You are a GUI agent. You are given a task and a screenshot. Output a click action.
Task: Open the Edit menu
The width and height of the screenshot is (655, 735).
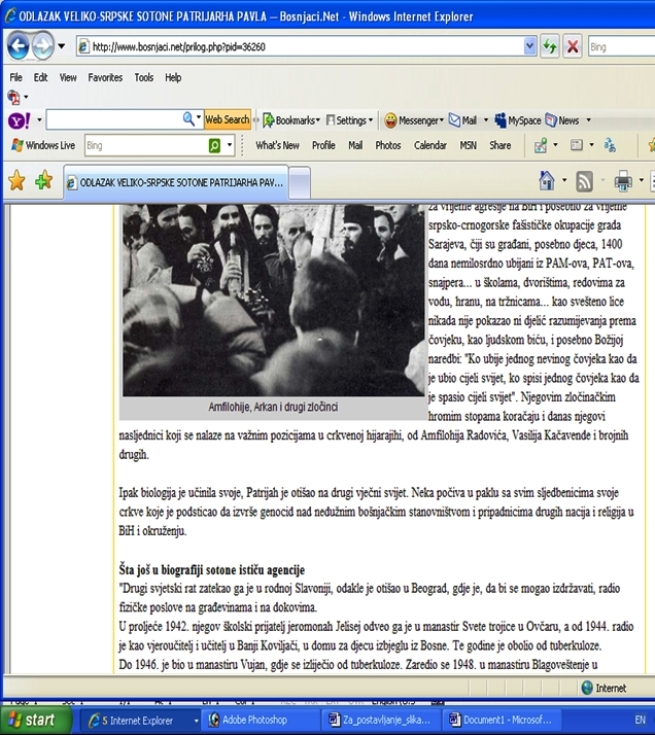[41, 78]
